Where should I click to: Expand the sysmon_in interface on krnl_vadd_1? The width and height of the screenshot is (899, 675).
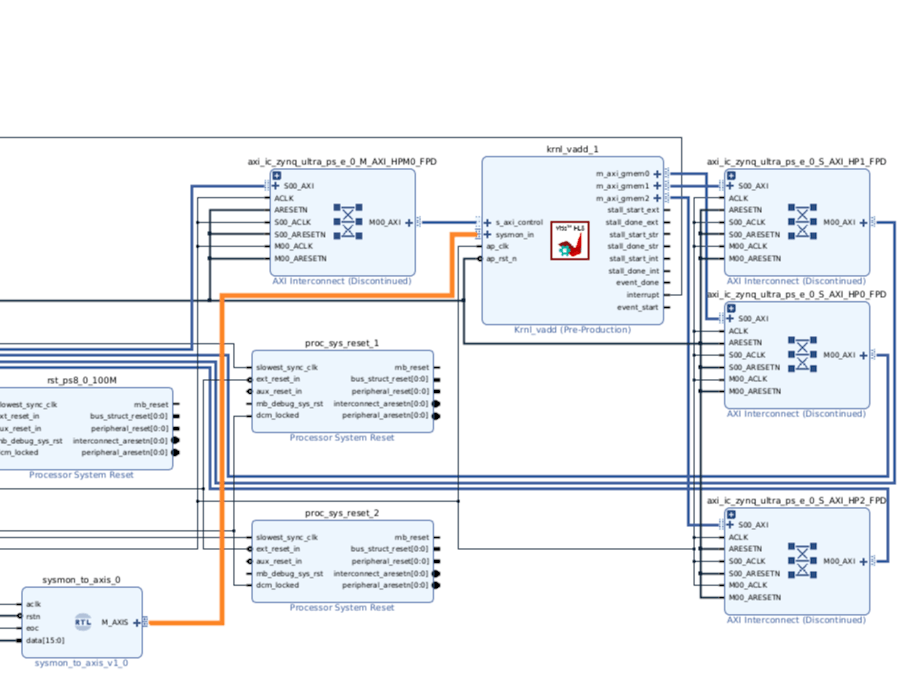tap(487, 235)
